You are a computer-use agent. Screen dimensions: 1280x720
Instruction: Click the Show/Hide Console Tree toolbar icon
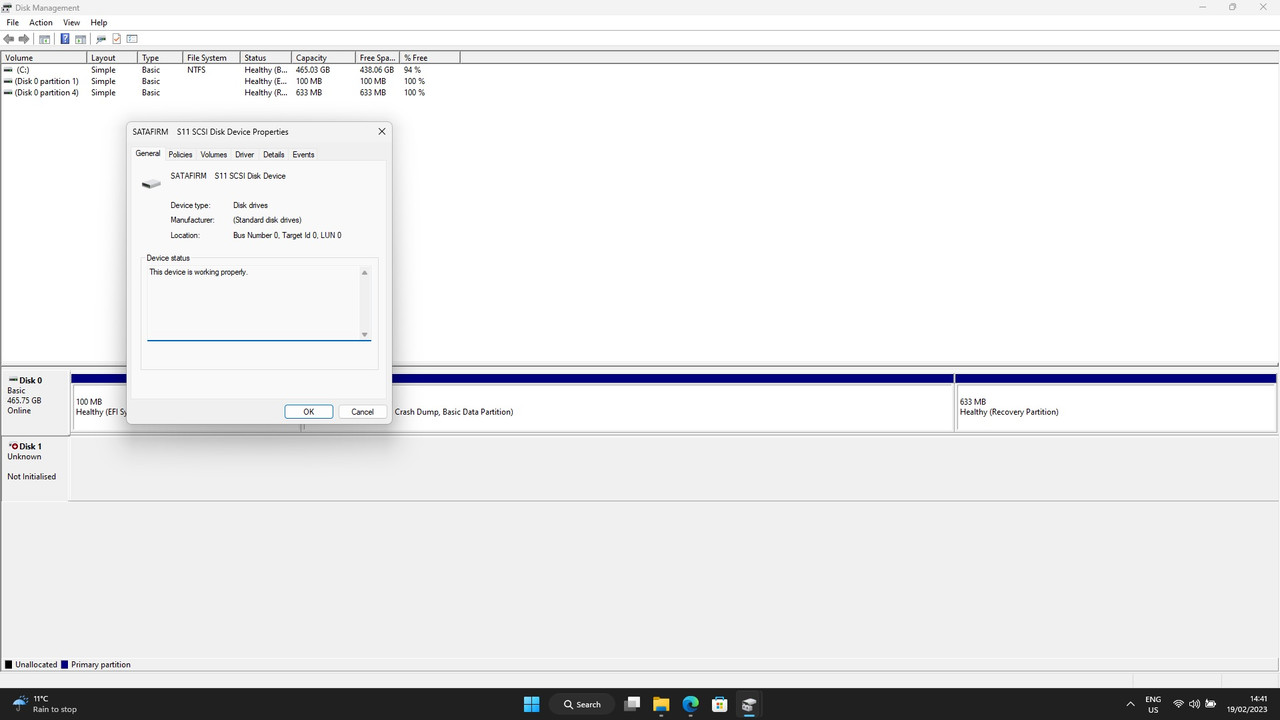44,39
